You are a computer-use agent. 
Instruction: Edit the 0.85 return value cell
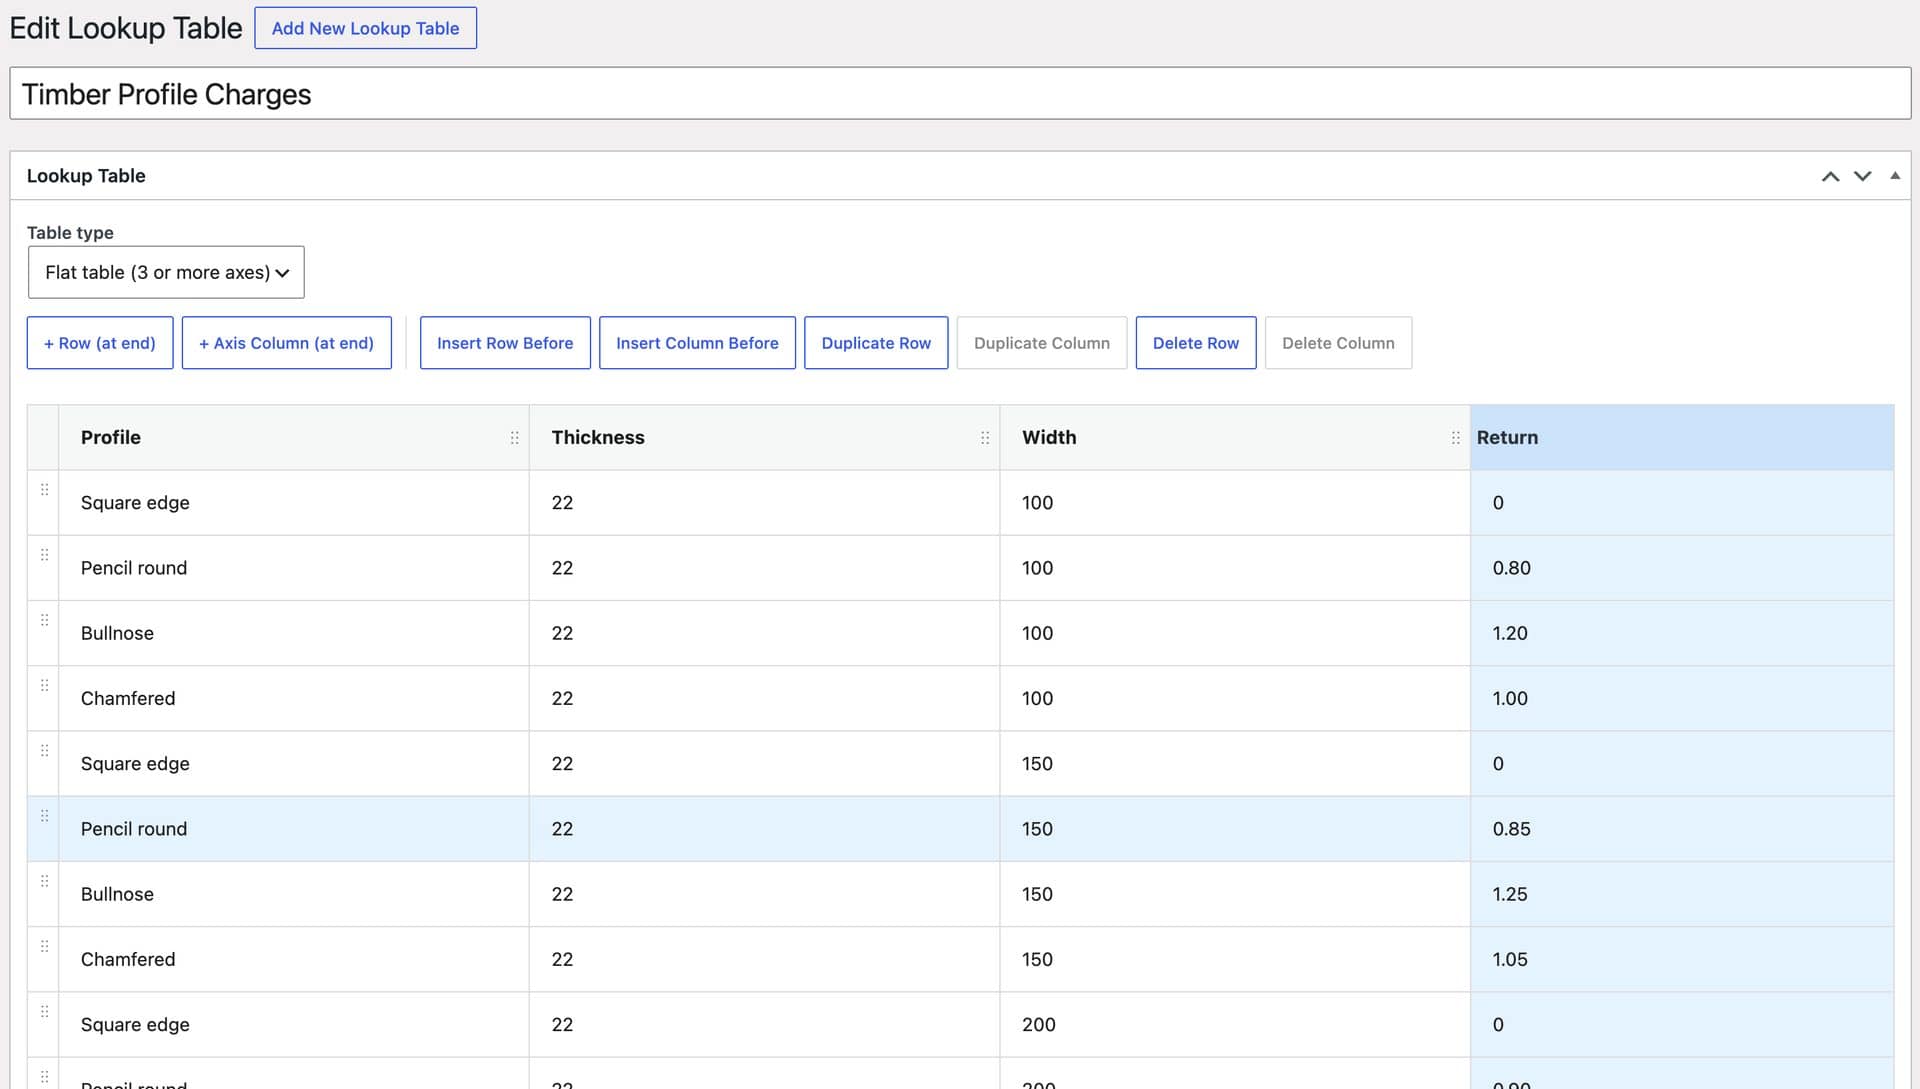click(x=1682, y=829)
